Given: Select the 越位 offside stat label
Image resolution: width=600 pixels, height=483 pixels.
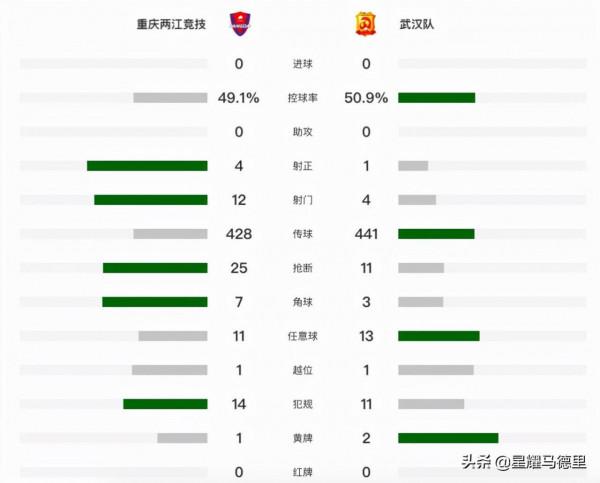Looking at the screenshot, I should pos(302,370).
